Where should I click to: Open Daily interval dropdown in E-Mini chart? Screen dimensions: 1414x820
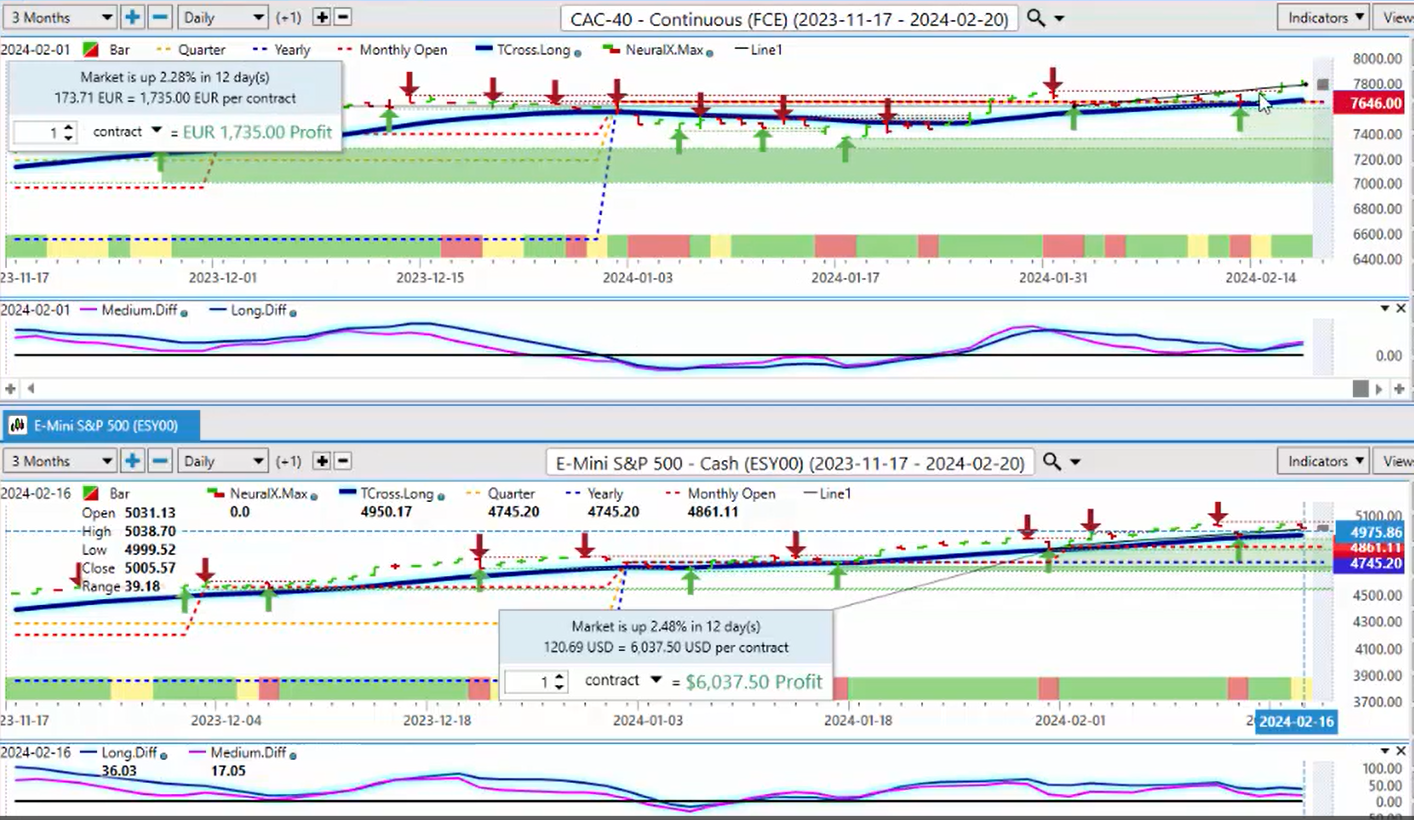pyautogui.click(x=223, y=461)
